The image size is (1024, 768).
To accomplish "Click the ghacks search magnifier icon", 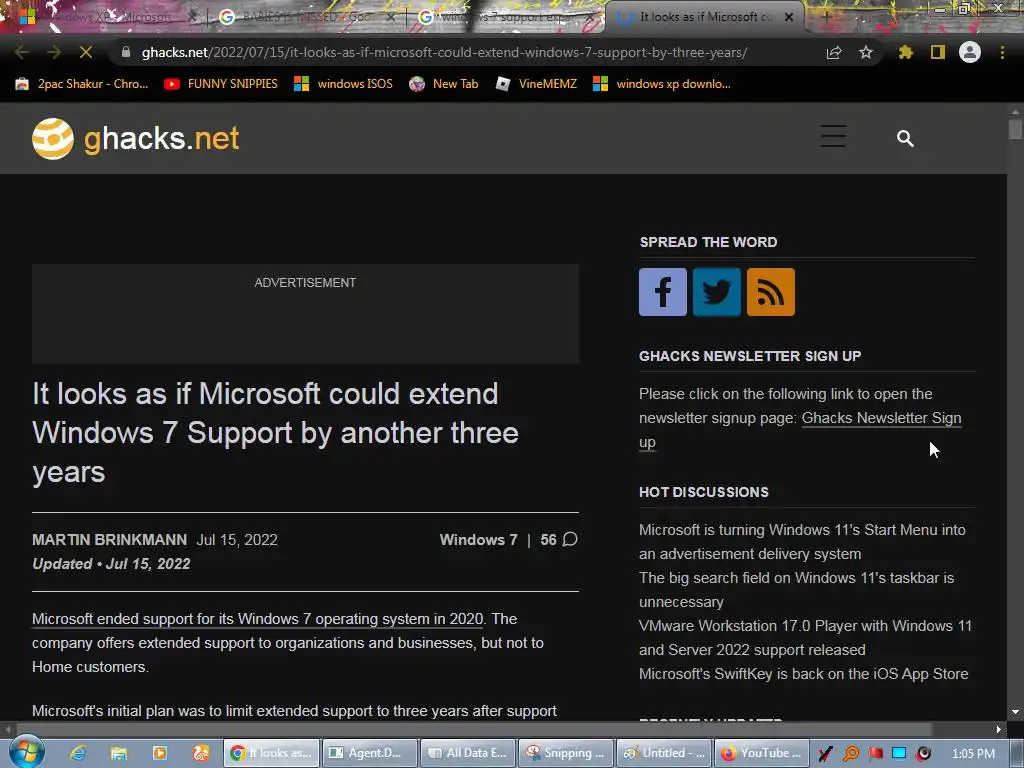I will (905, 138).
